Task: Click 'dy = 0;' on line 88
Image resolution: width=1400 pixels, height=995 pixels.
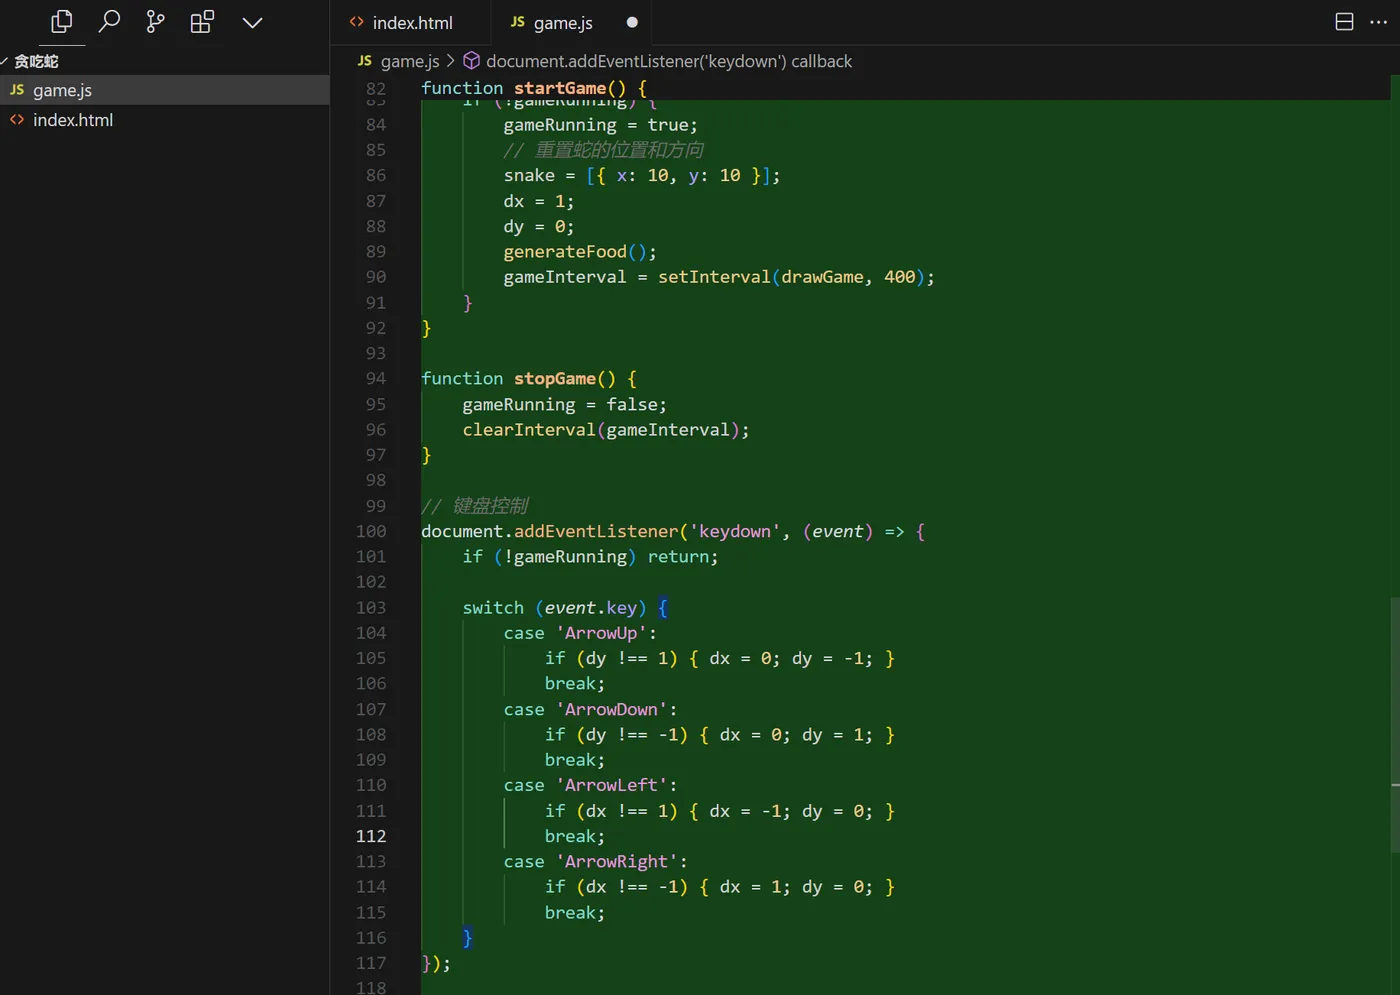Action: (x=539, y=227)
